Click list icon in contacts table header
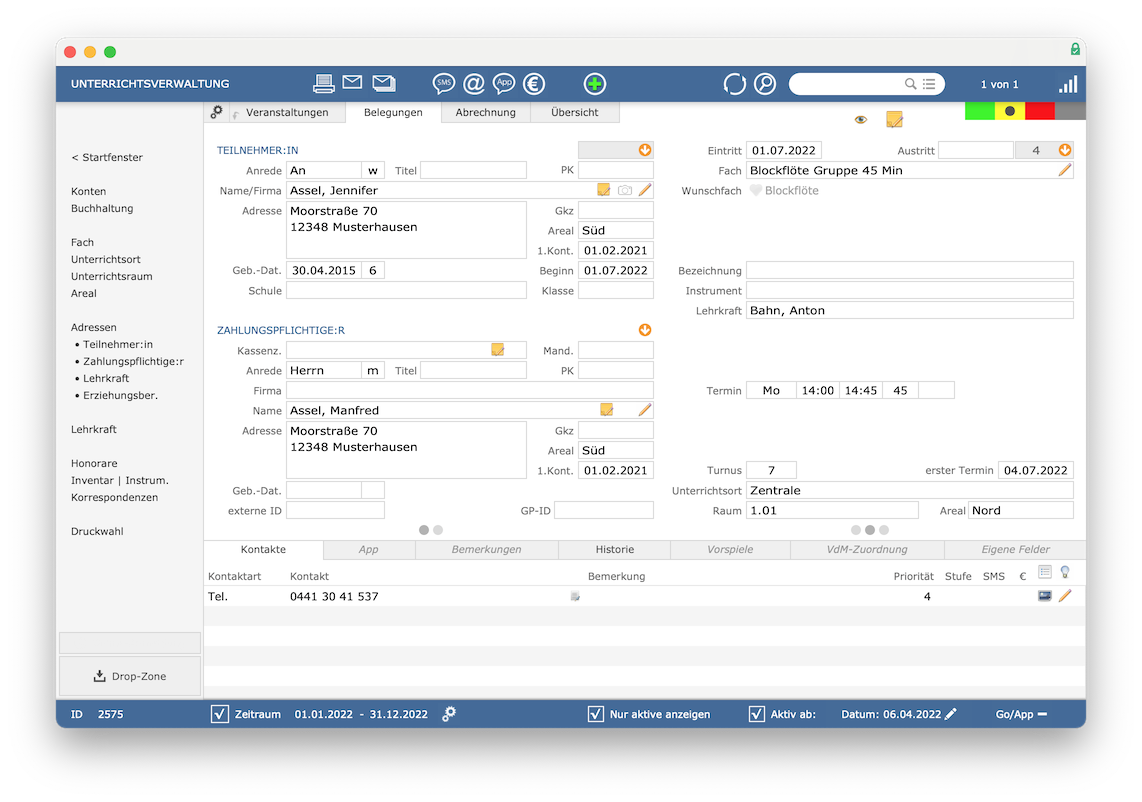The image size is (1142, 802). point(1045,573)
